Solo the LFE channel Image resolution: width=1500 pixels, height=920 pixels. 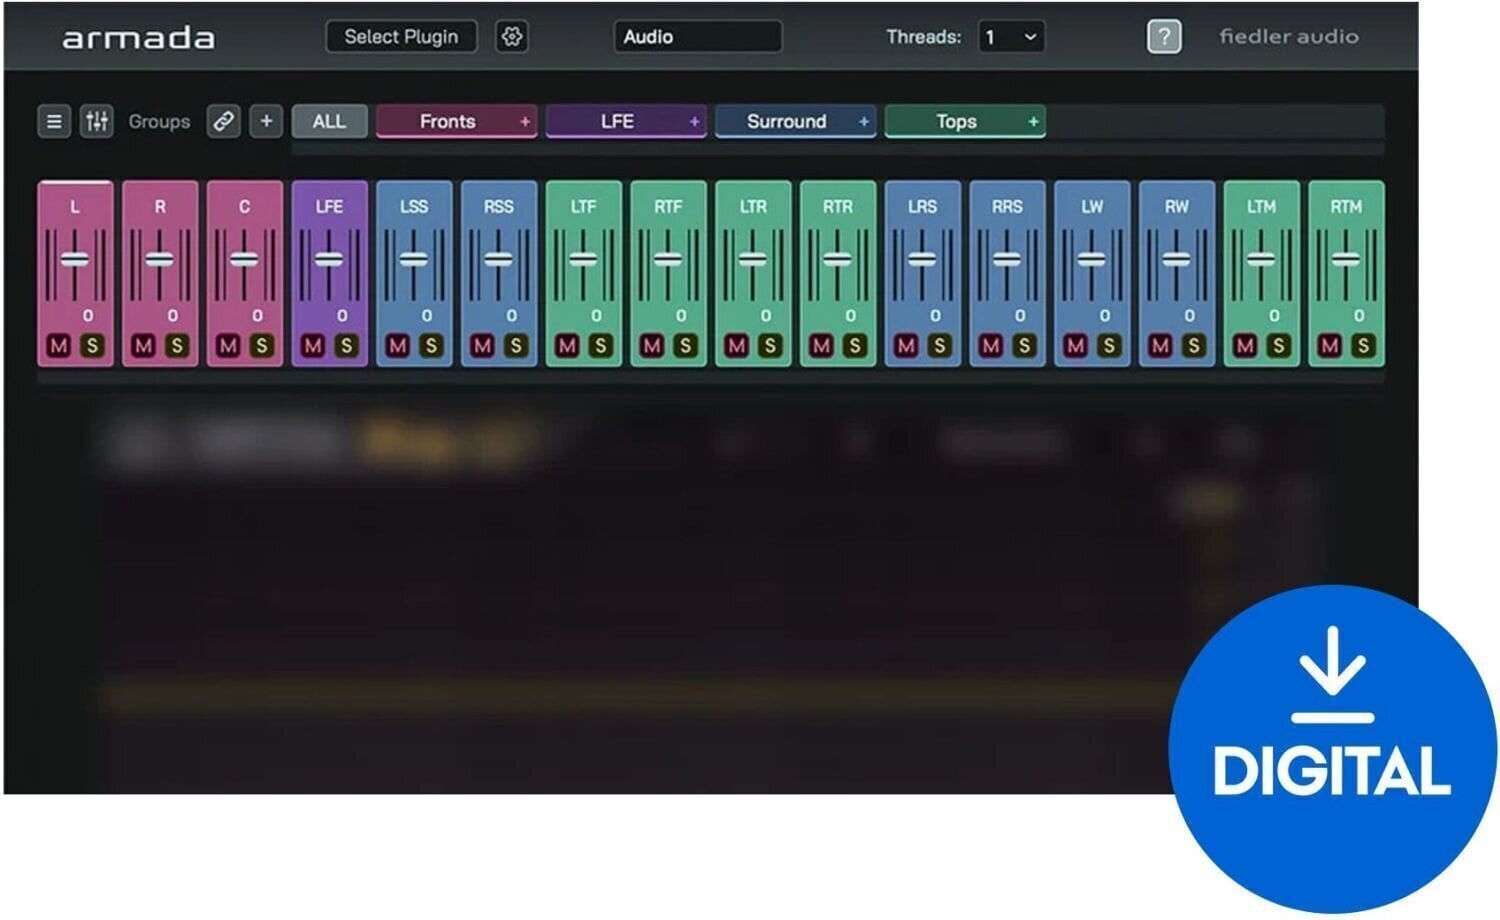pyautogui.click(x=346, y=345)
